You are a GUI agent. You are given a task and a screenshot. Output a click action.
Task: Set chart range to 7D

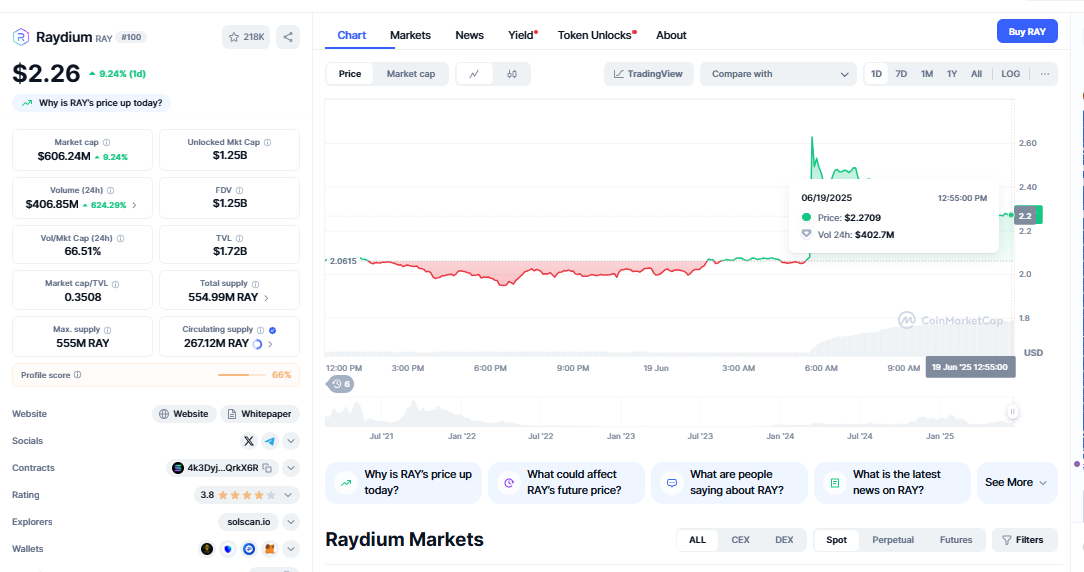(901, 74)
